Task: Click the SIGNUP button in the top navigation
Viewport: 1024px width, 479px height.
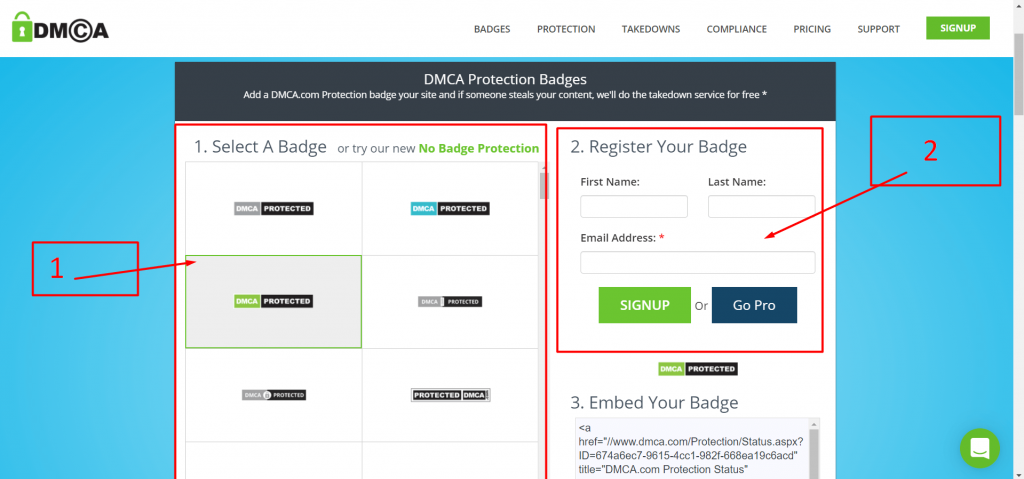Action: (958, 28)
